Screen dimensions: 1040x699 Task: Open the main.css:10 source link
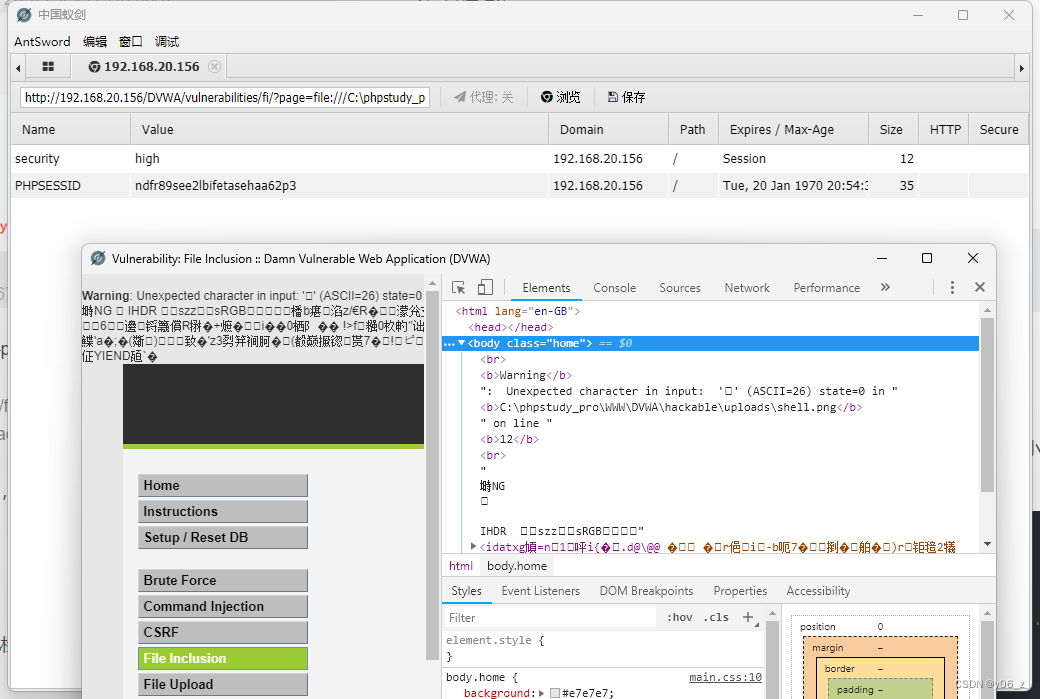click(x=725, y=677)
